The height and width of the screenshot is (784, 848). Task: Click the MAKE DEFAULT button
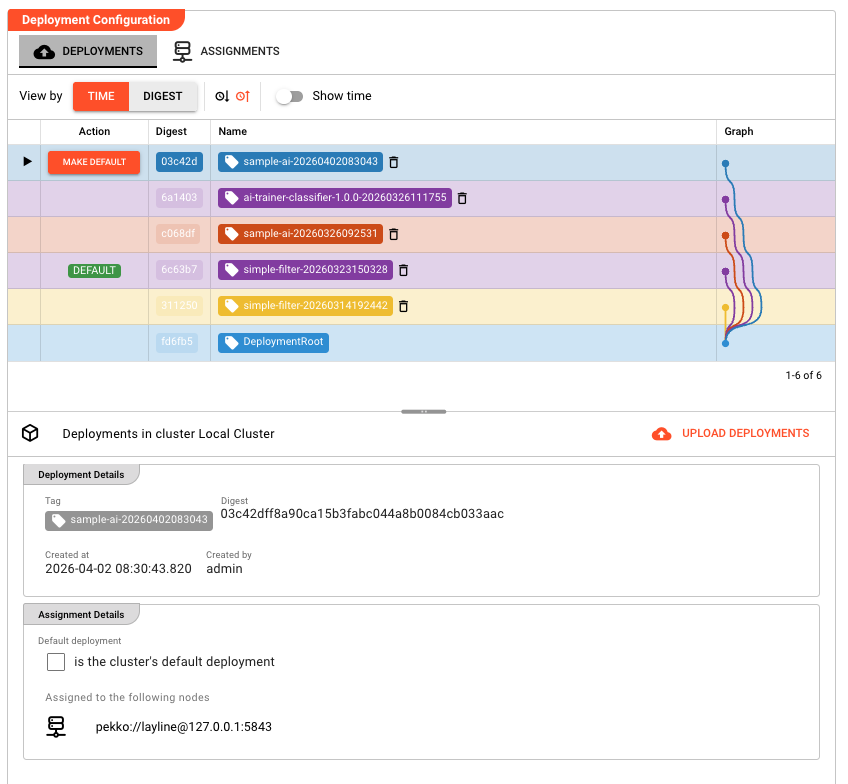(93, 161)
